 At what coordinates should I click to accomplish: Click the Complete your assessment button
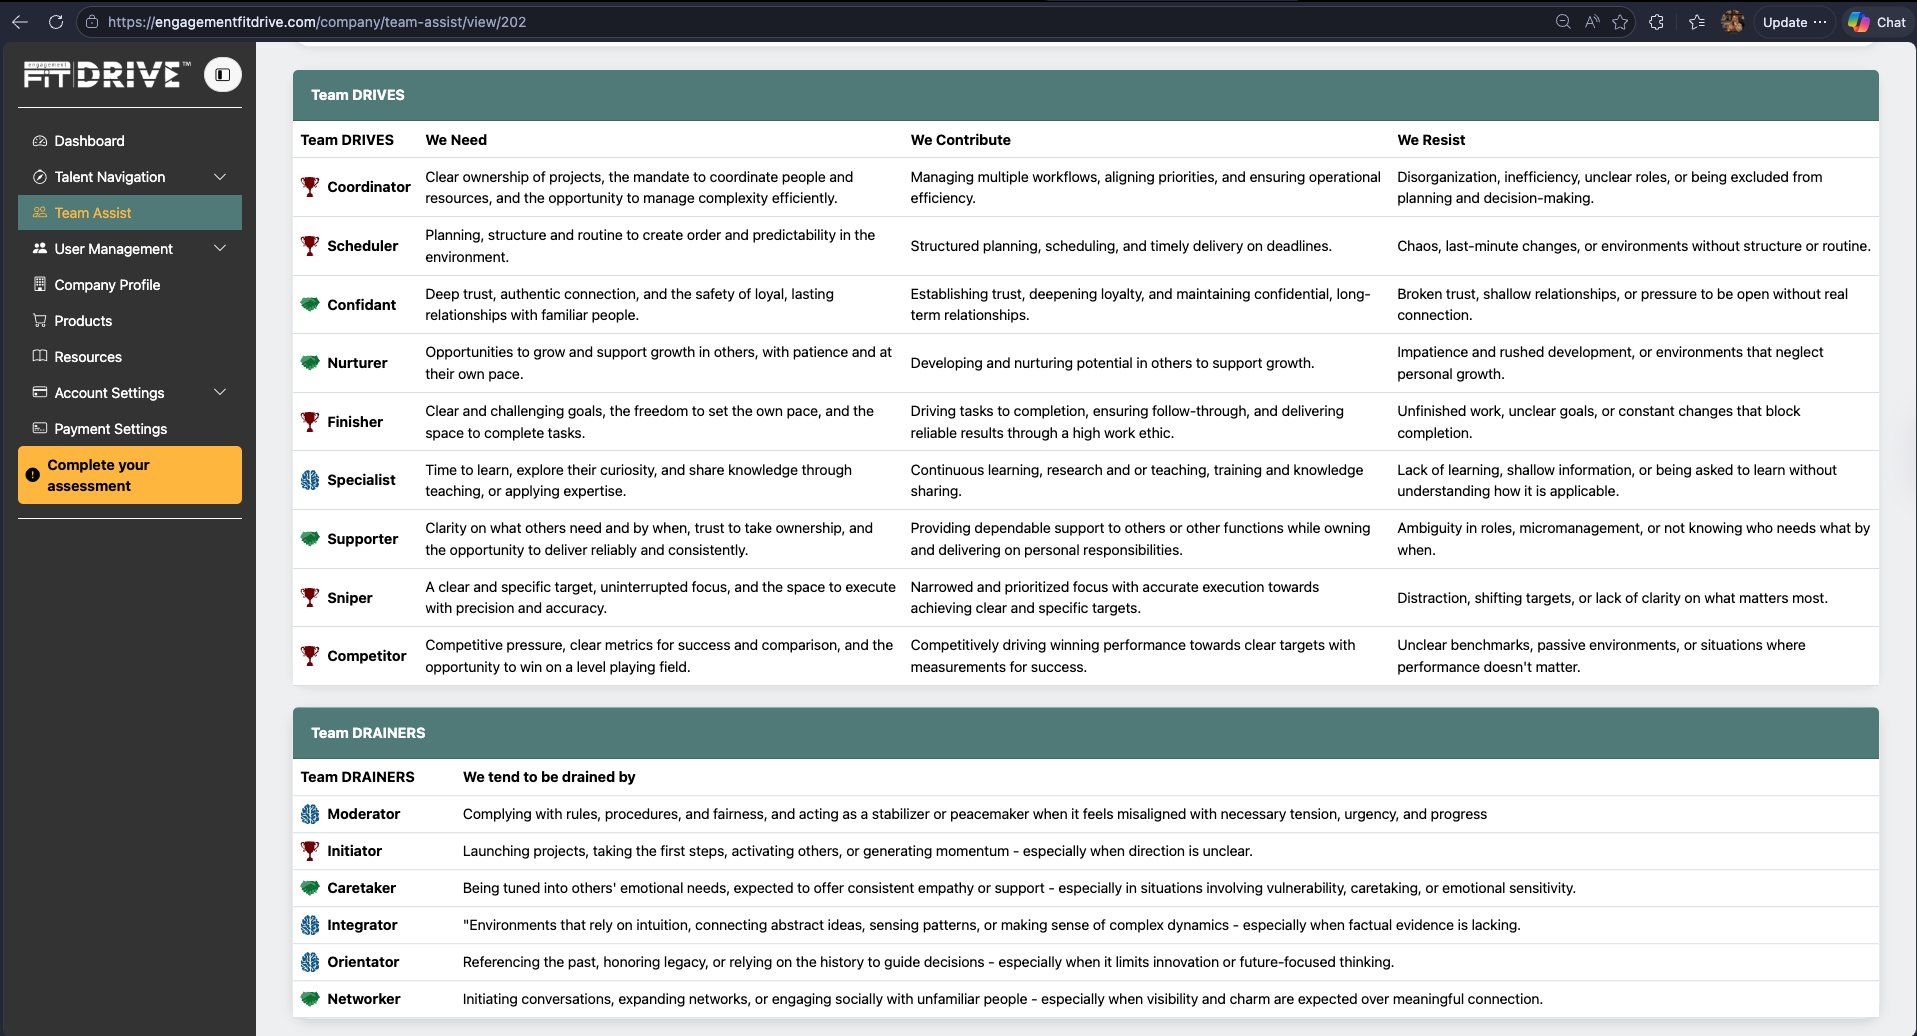click(130, 475)
